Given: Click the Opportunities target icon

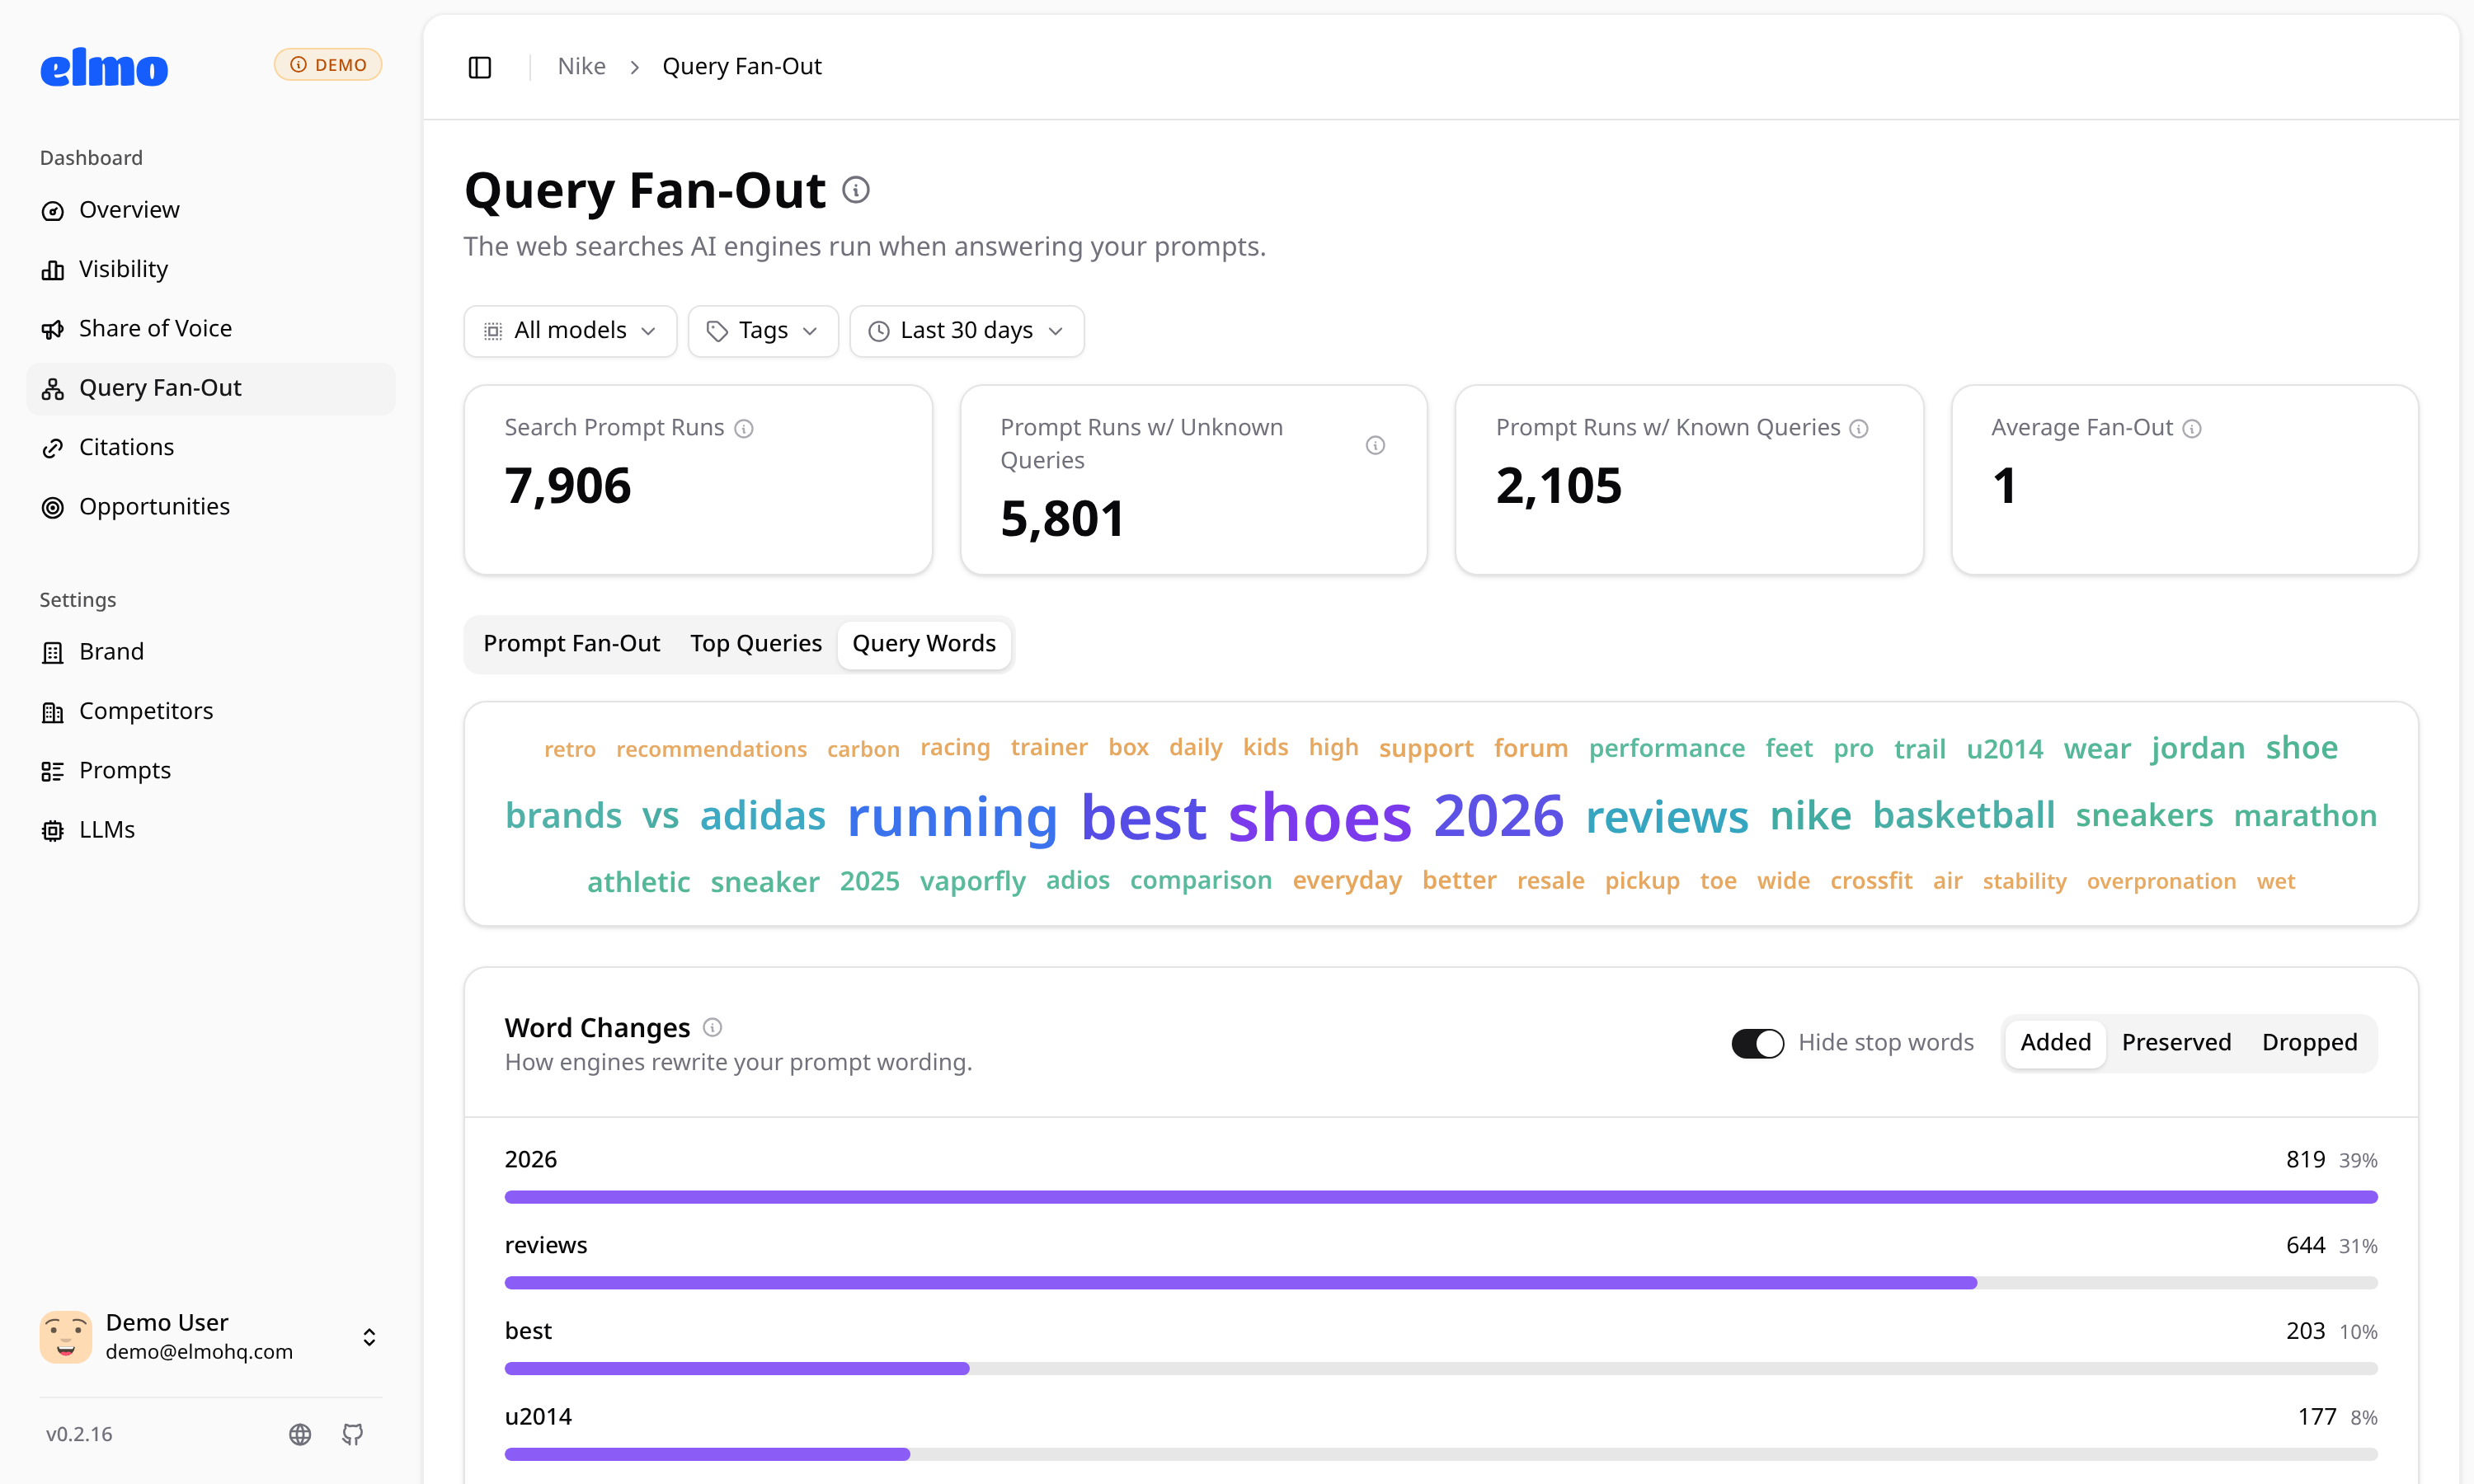Looking at the screenshot, I should (x=53, y=507).
